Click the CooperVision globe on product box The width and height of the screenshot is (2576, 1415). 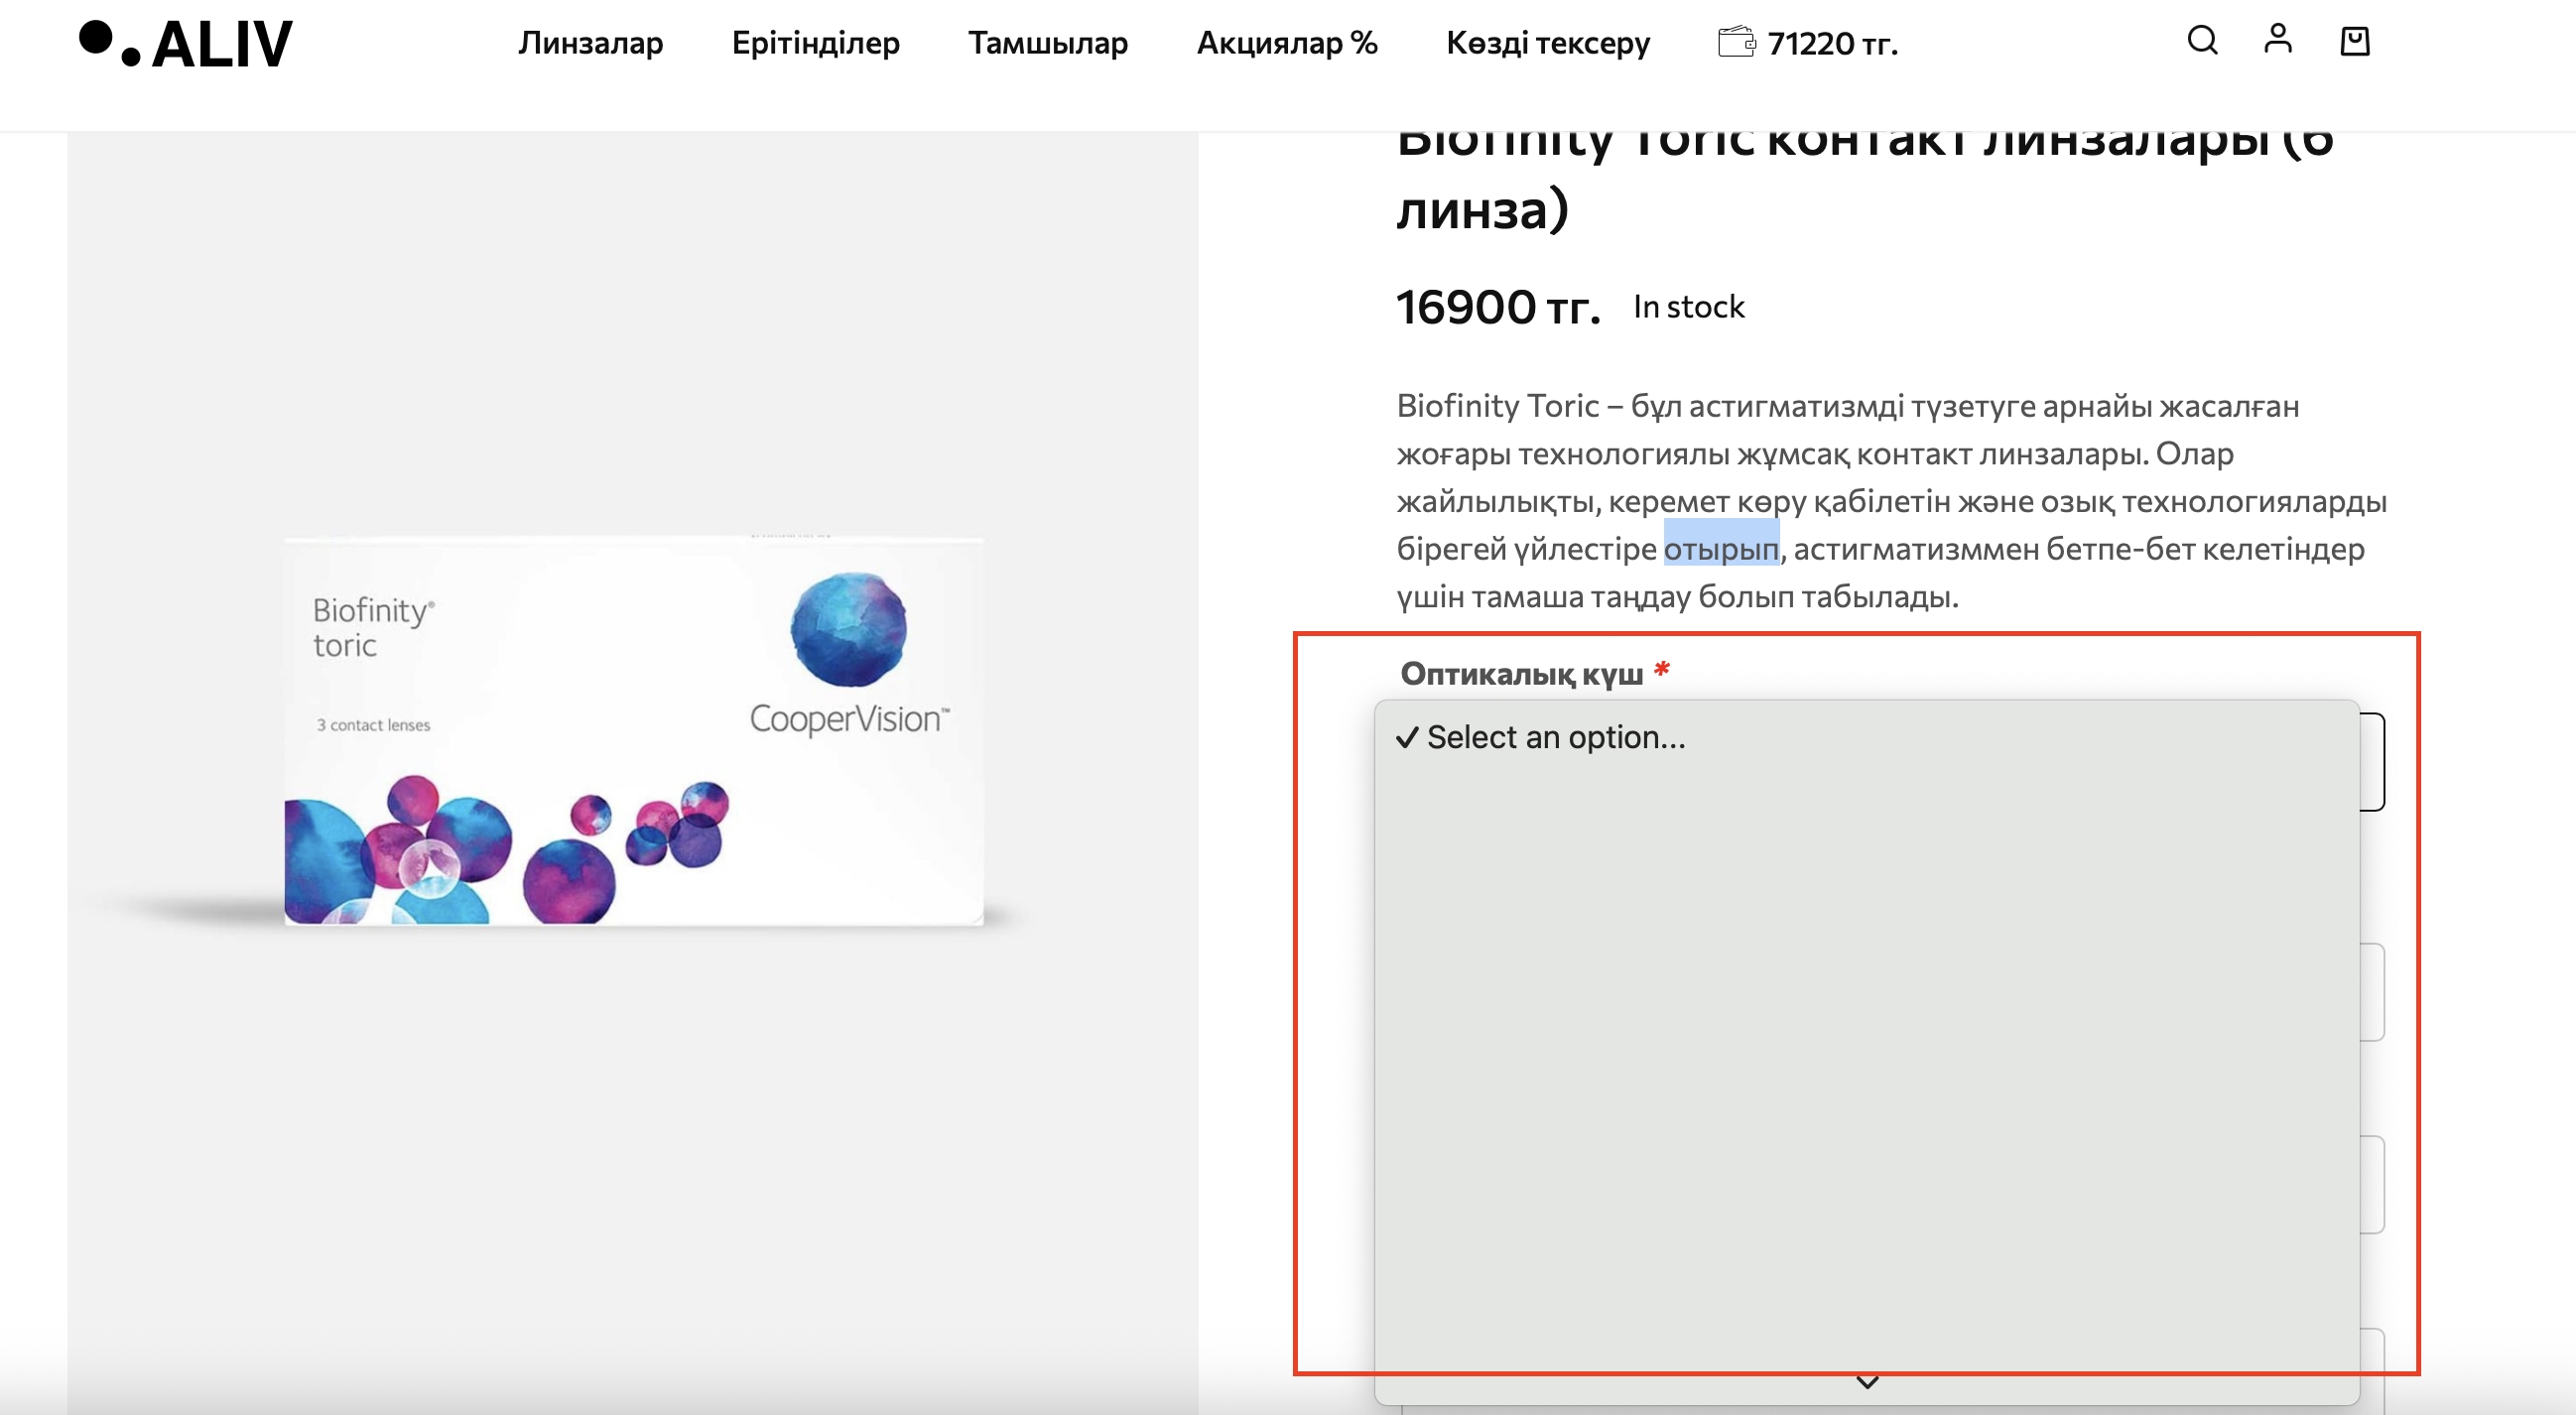coord(848,630)
